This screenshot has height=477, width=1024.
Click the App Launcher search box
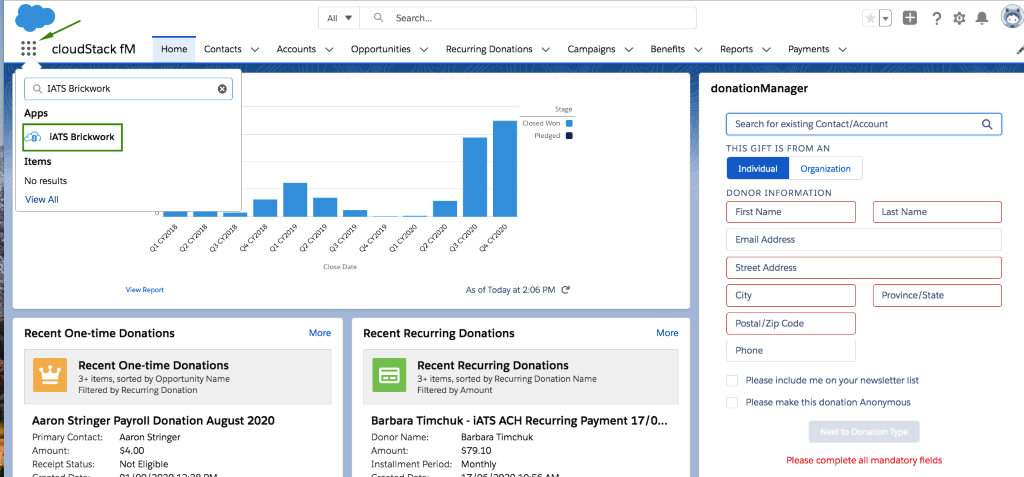pyautogui.click(x=129, y=89)
